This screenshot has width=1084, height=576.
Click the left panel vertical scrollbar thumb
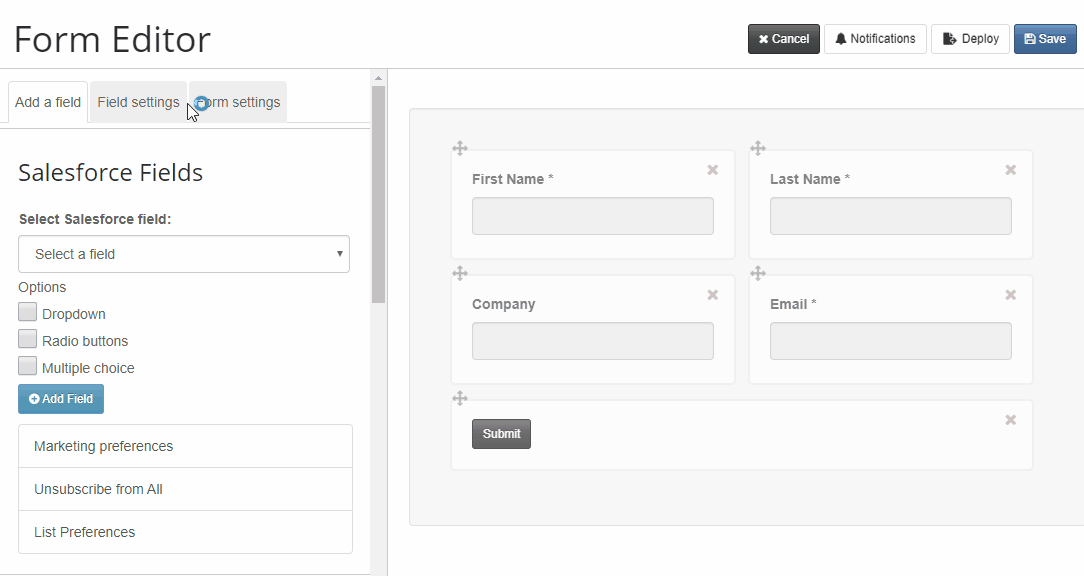click(x=378, y=194)
